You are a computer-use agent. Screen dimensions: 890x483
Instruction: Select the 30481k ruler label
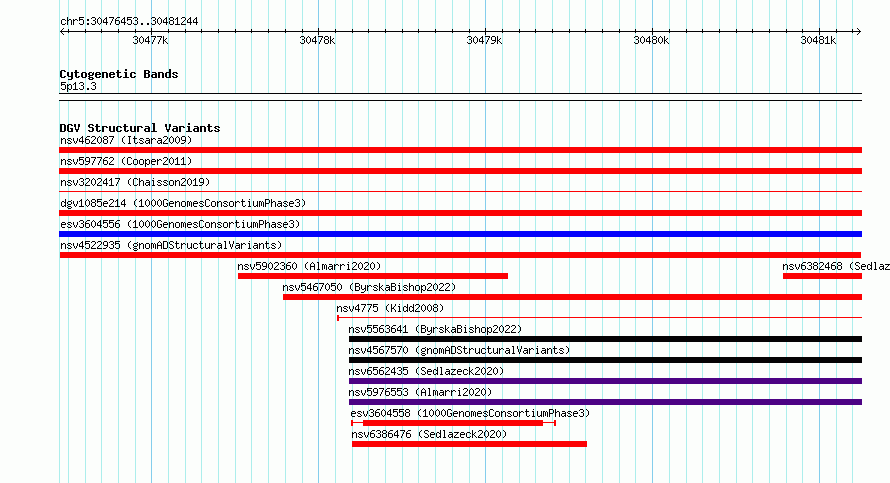[818, 40]
